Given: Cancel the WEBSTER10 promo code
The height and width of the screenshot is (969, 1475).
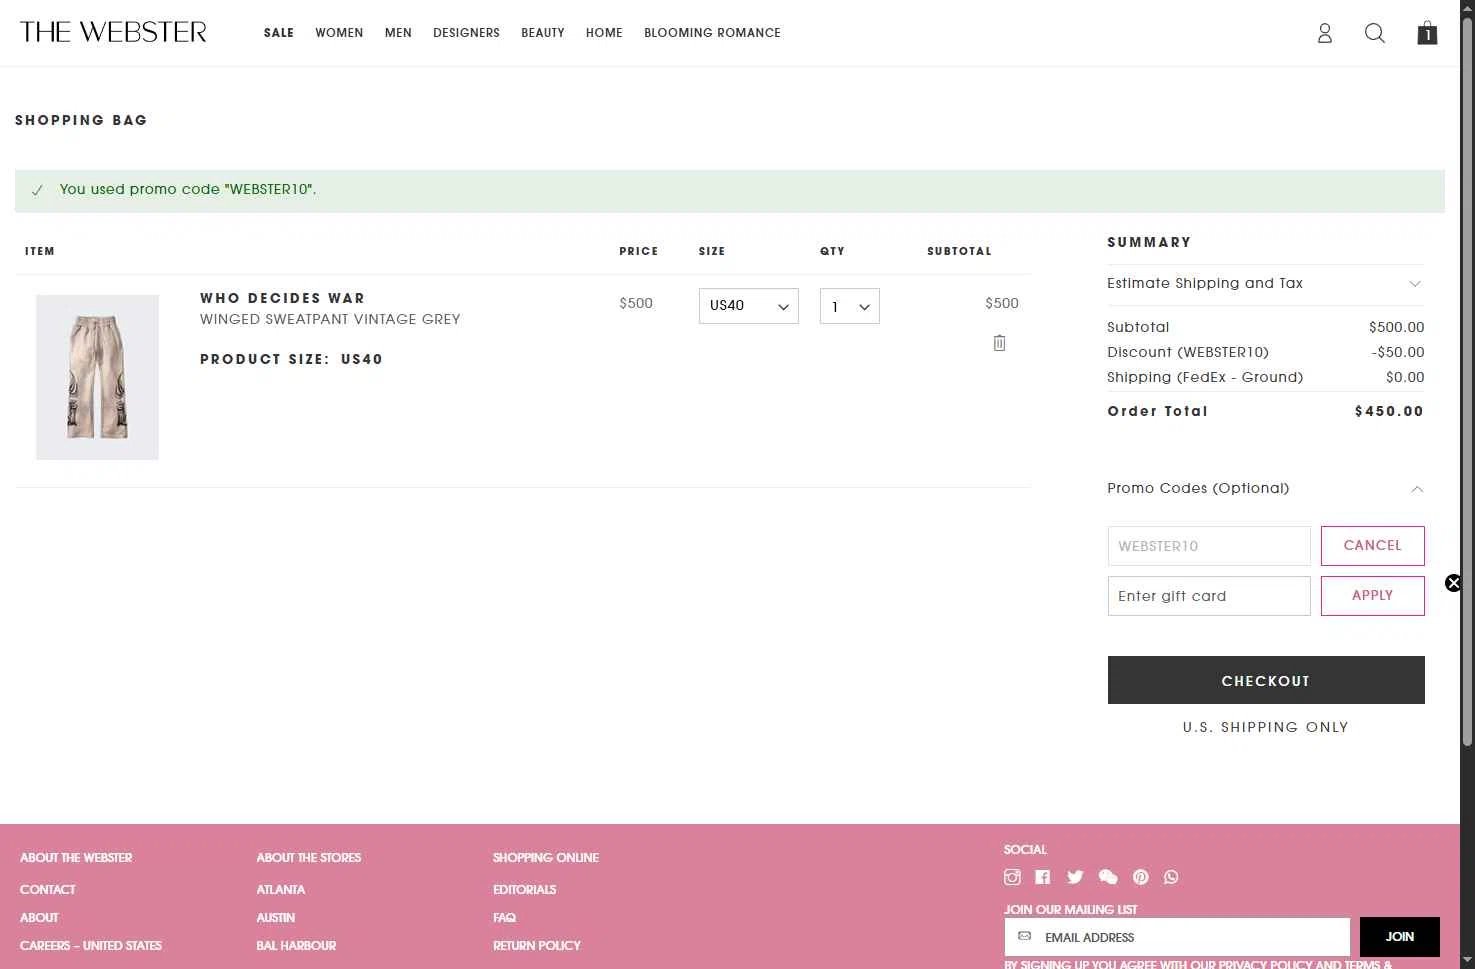Looking at the screenshot, I should [1372, 546].
